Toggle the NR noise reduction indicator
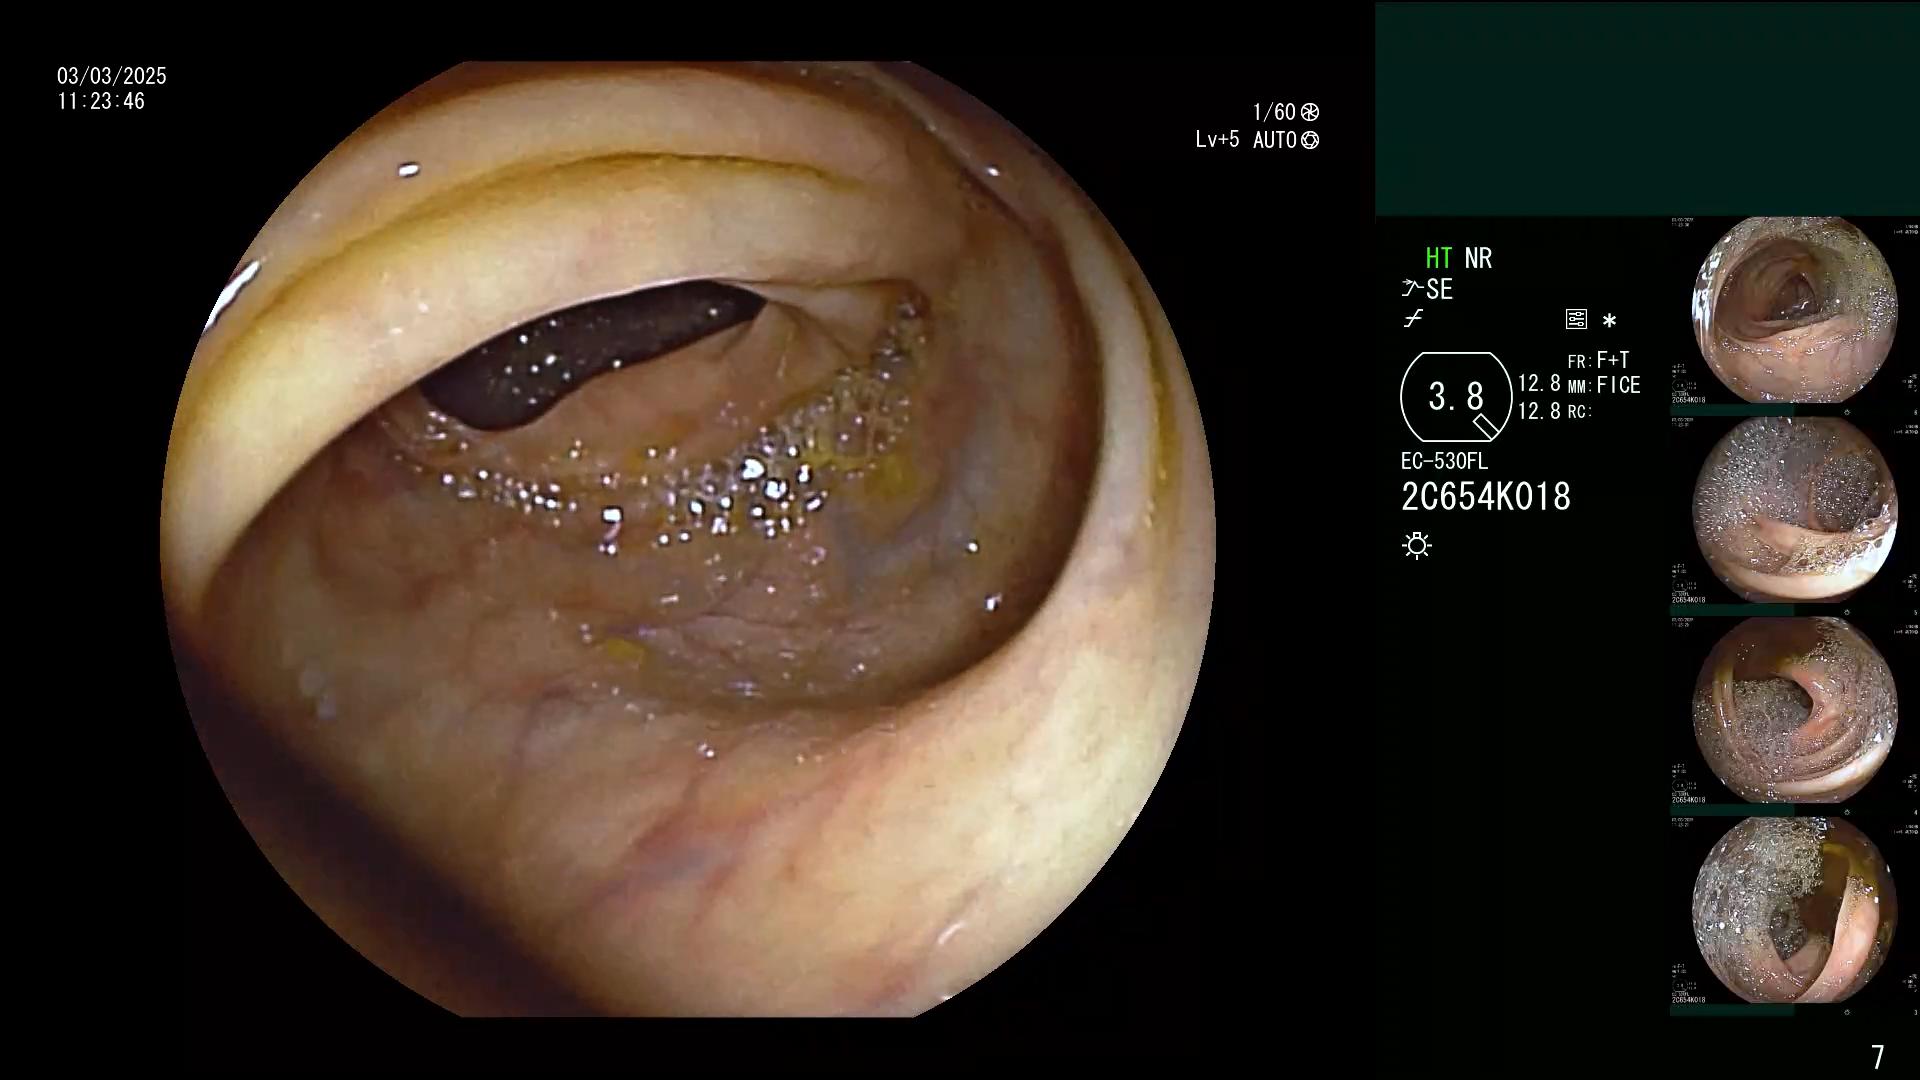 tap(1478, 258)
